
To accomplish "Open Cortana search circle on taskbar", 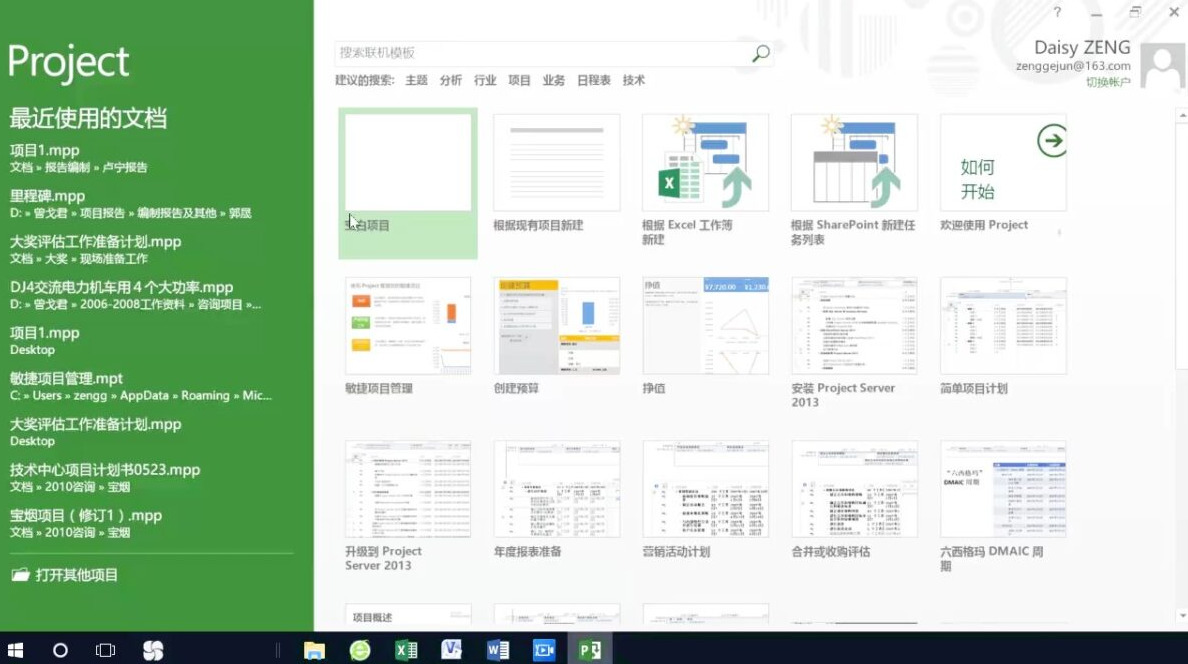I will pyautogui.click(x=60, y=650).
